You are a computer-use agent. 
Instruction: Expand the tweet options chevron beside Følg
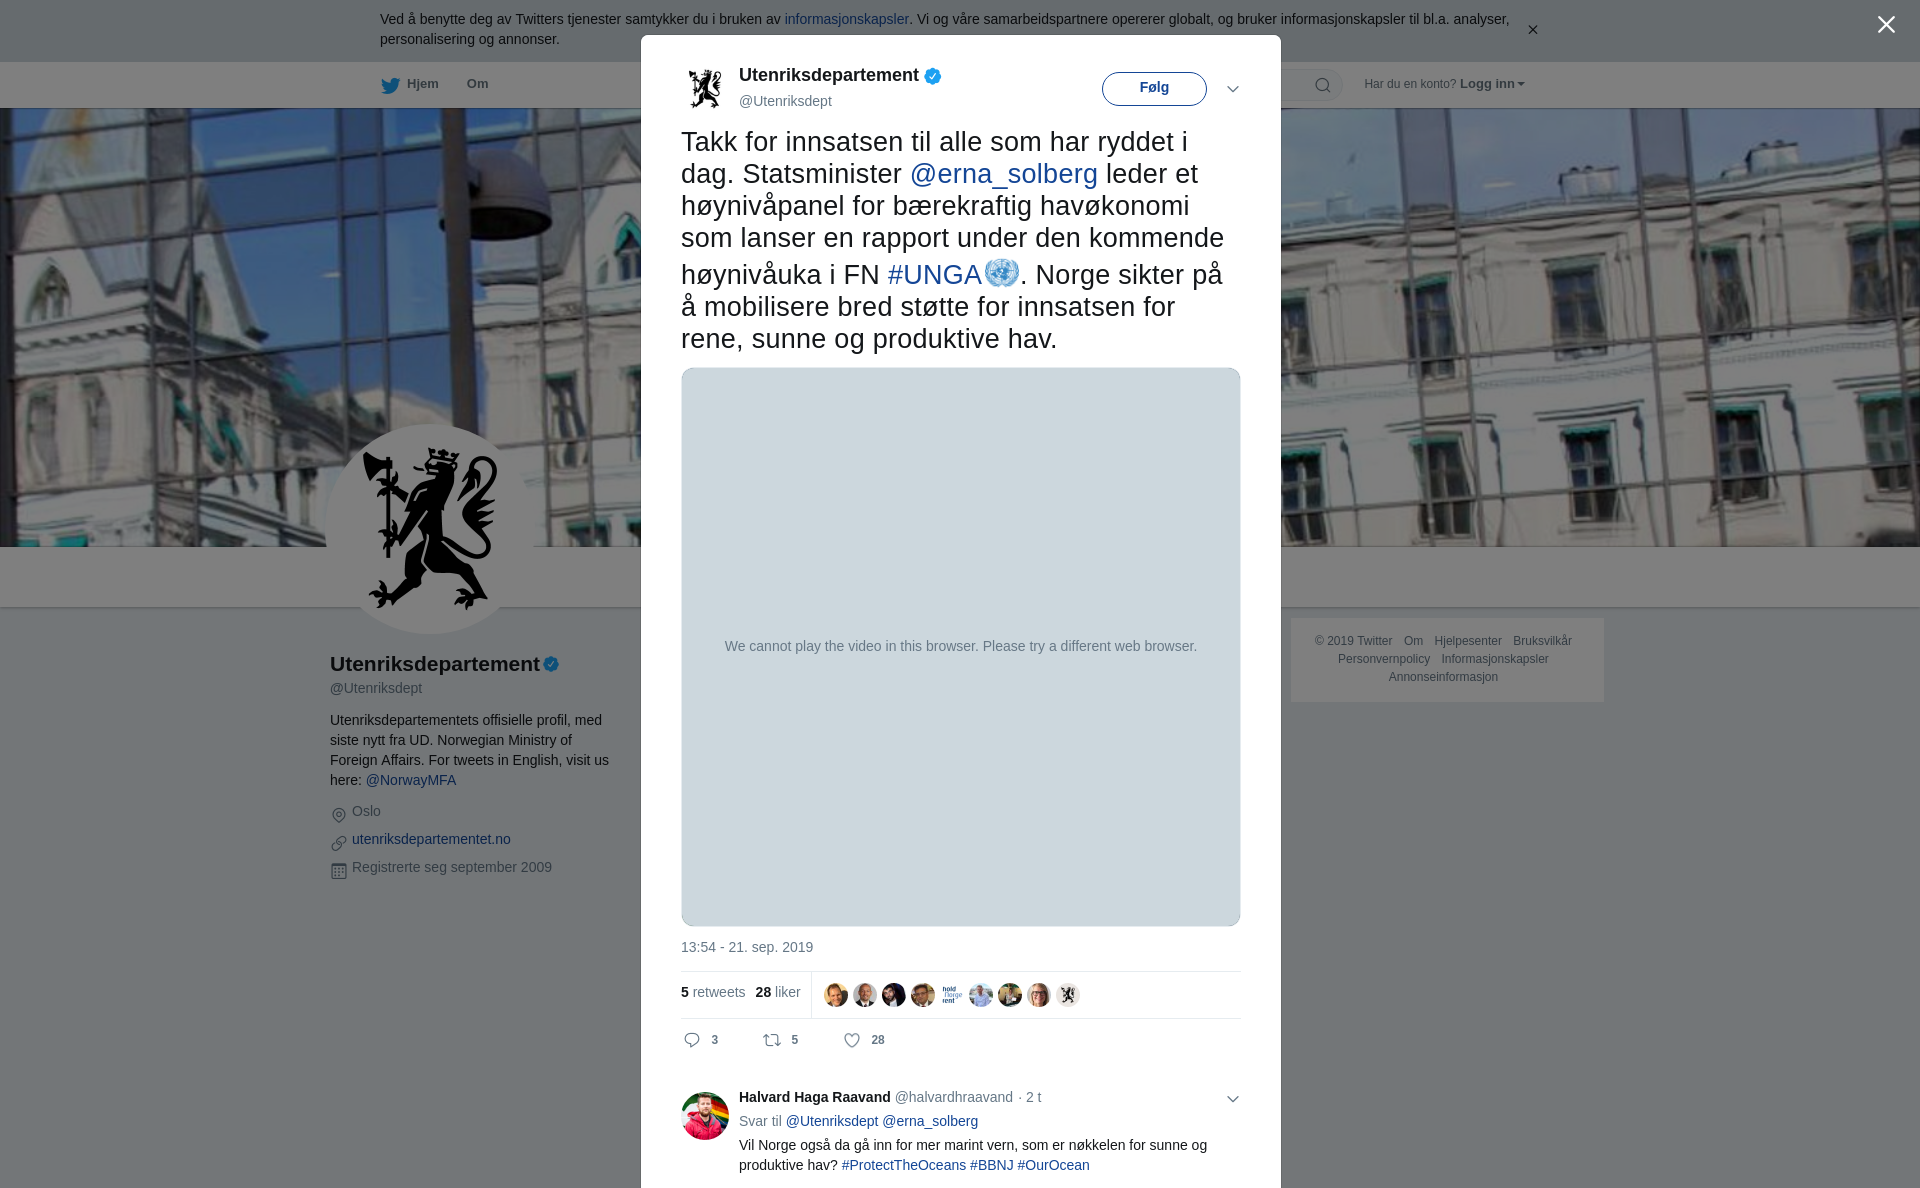[1233, 89]
